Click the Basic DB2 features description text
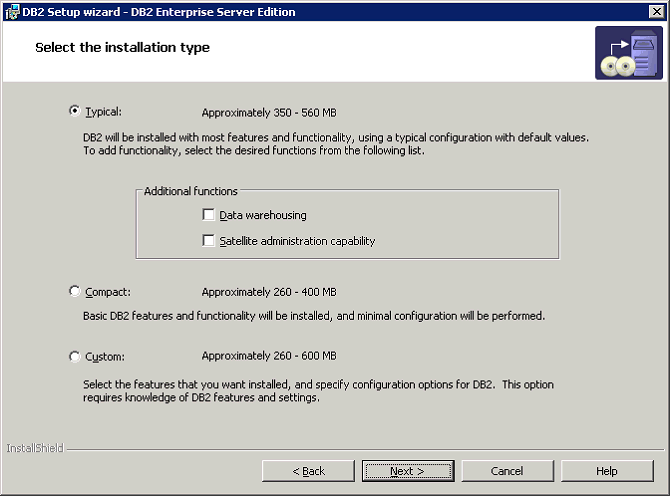671x497 pixels. pyautogui.click(x=314, y=316)
